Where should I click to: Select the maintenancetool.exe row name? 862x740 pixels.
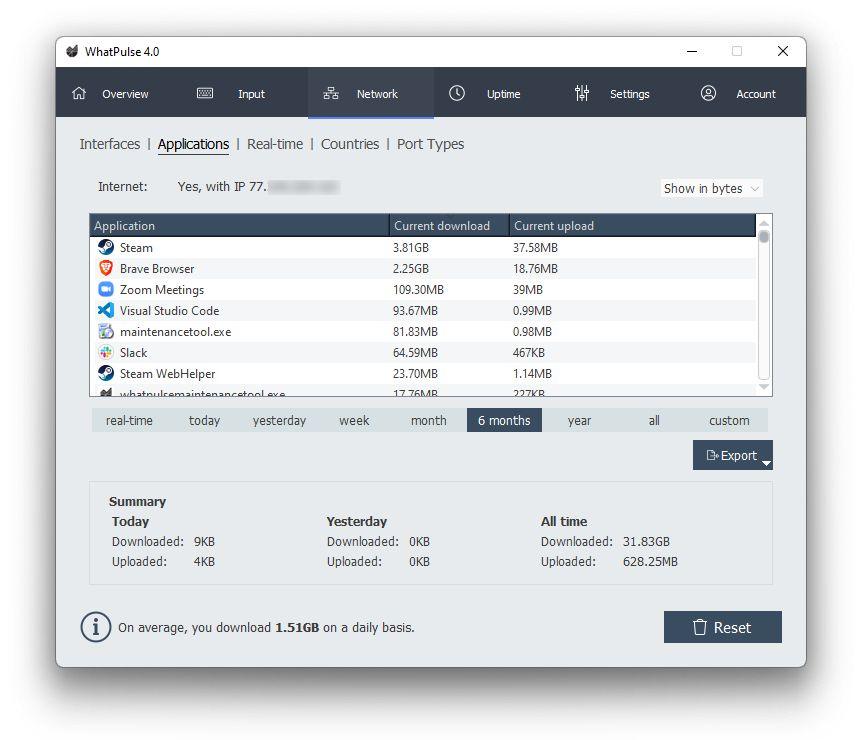175,332
